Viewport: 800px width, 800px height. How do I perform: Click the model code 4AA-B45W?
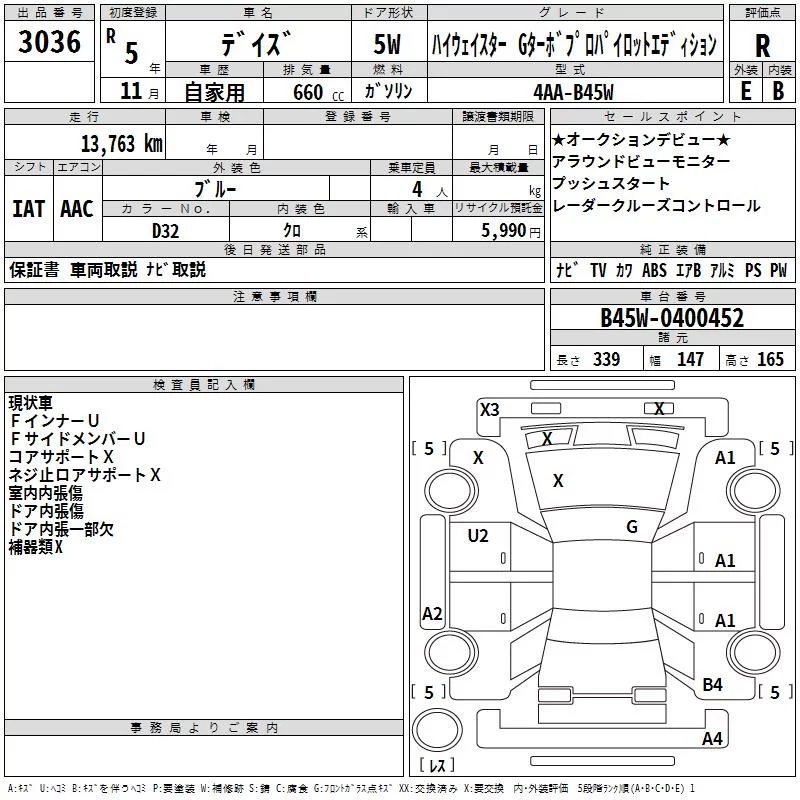pyautogui.click(x=573, y=92)
